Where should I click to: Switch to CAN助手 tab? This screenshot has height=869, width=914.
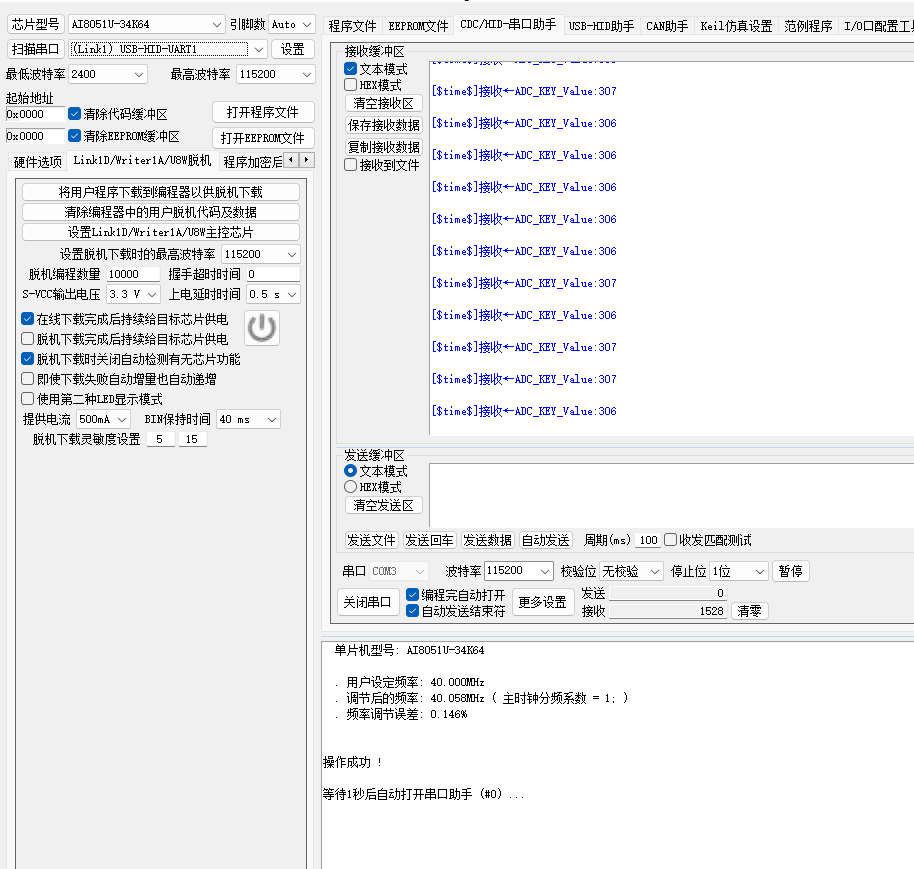667,26
